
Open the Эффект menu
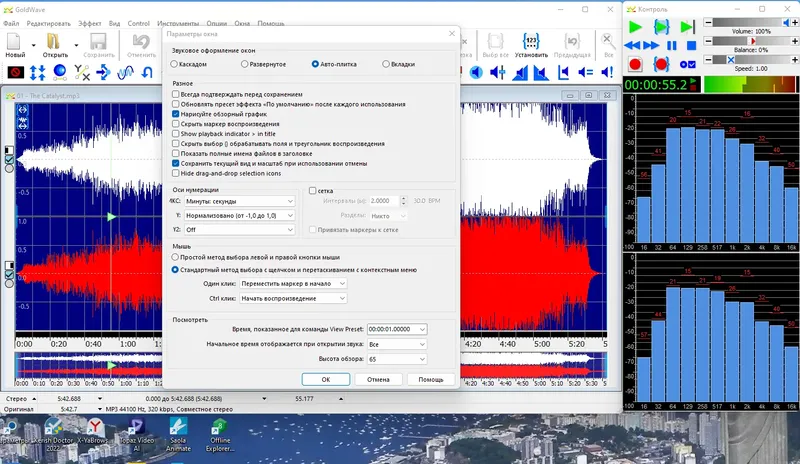tap(90, 22)
